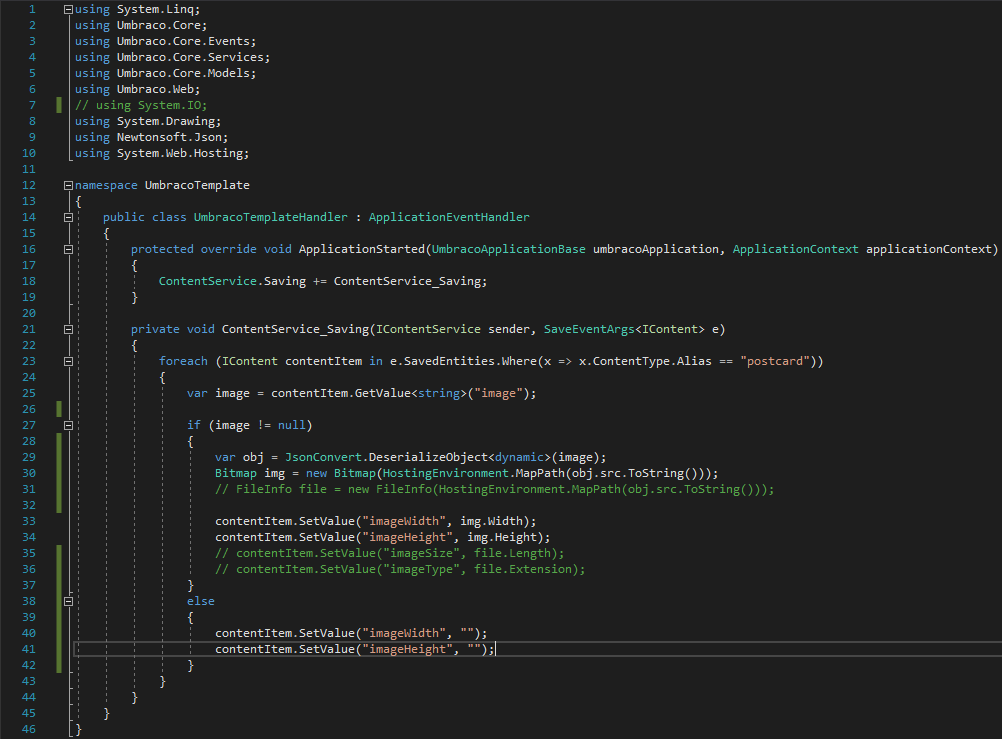Click 'DeserializeObject<dynamic>' on line 29
The height and width of the screenshot is (739, 1002).
point(459,457)
